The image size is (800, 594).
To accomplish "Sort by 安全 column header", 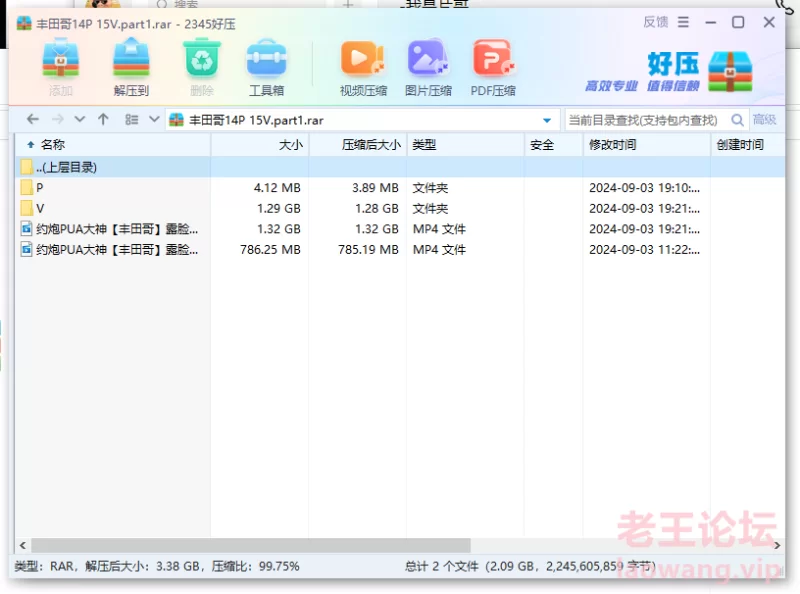I will pyautogui.click(x=554, y=144).
